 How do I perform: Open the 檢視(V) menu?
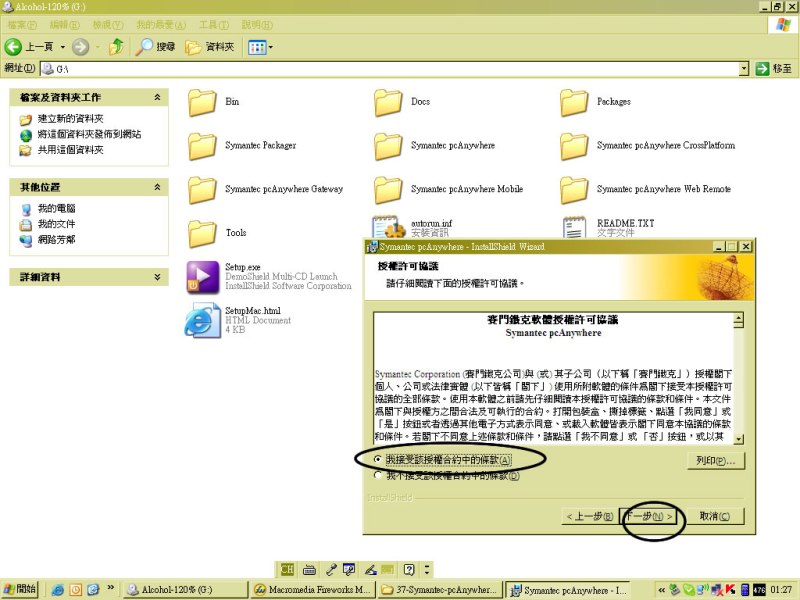108,24
